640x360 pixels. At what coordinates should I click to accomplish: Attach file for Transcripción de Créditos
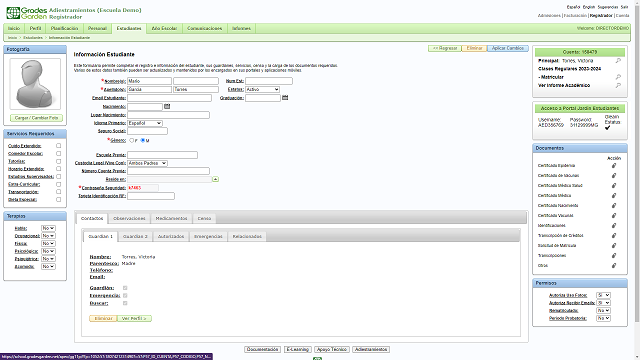click(613, 236)
